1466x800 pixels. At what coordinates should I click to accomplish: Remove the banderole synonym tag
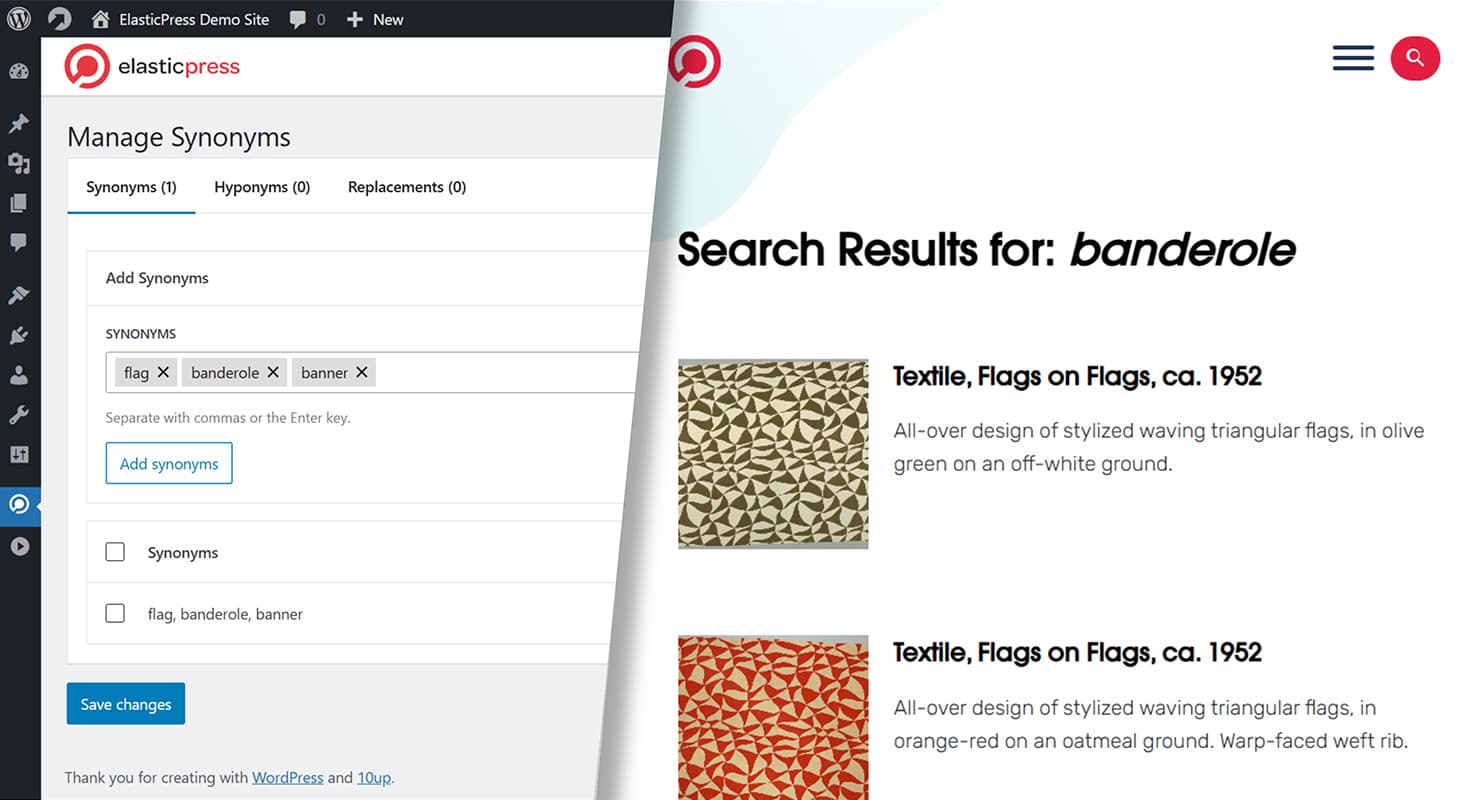(x=273, y=372)
